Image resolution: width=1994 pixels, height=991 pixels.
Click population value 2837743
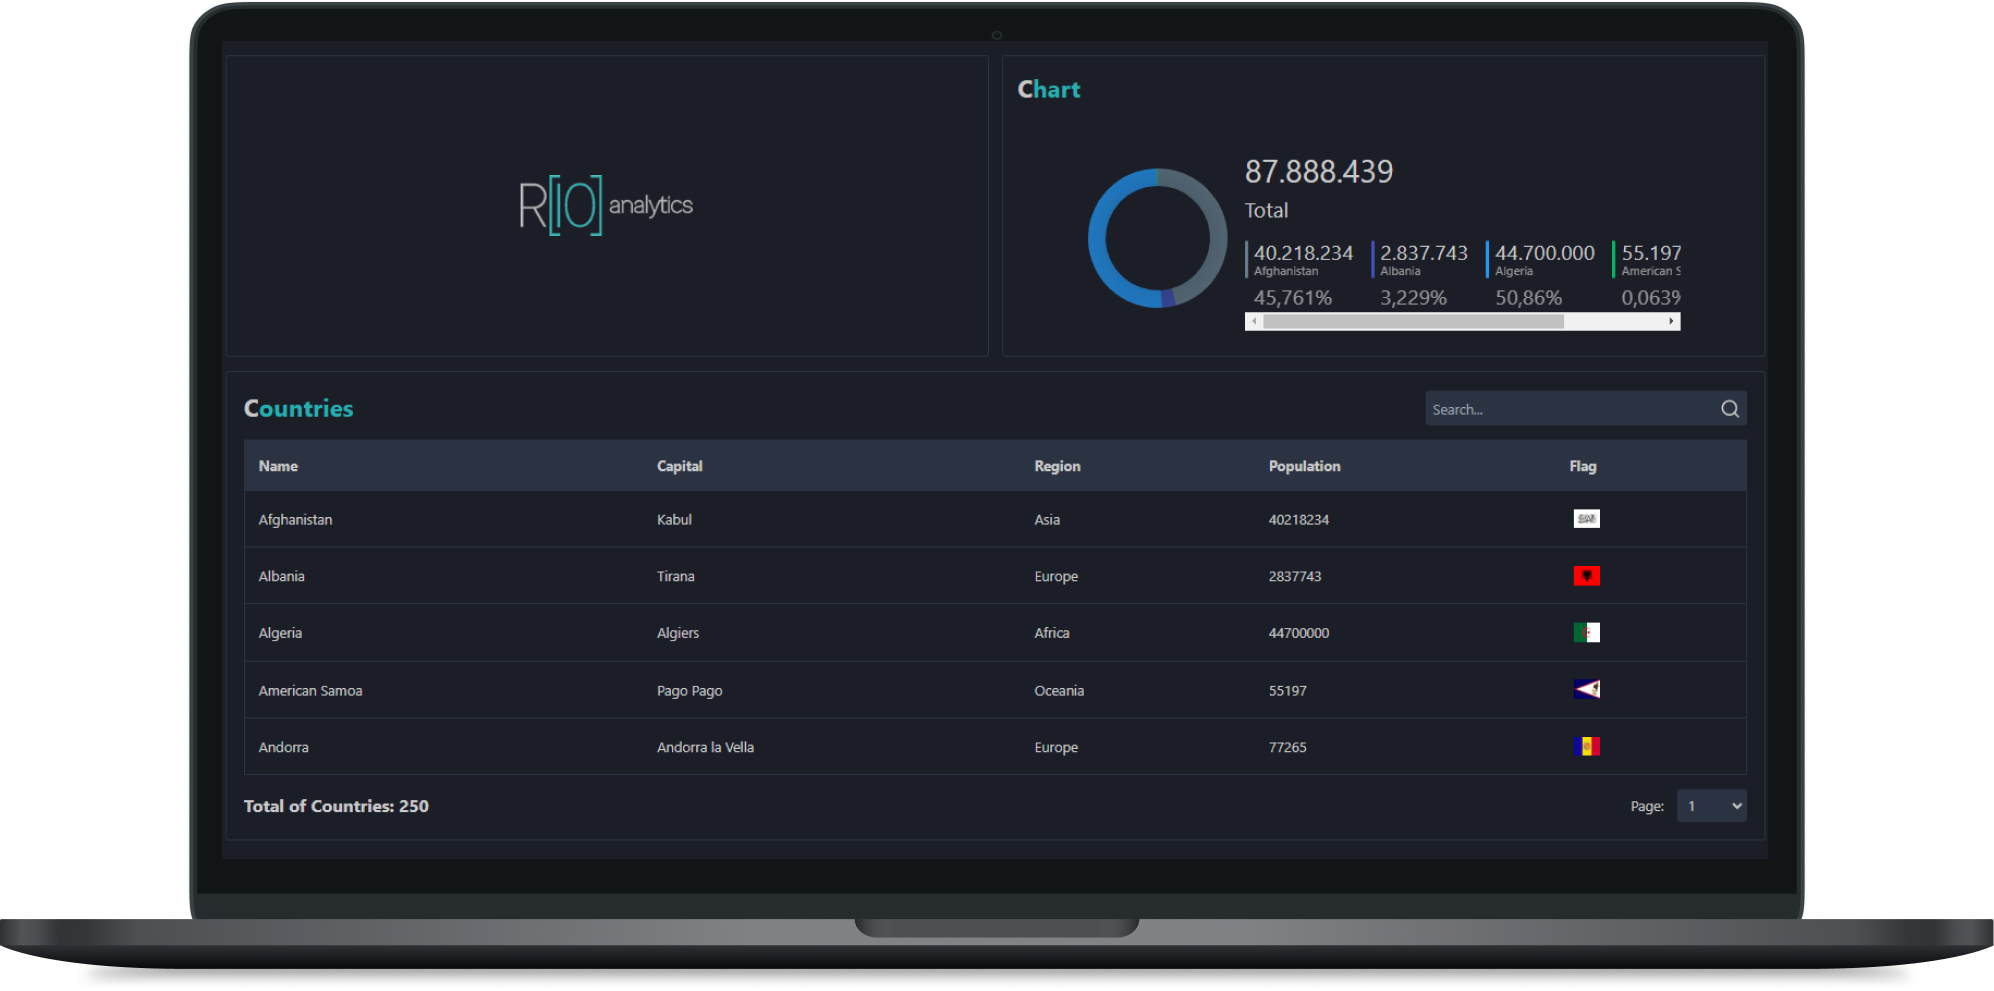(x=1295, y=577)
